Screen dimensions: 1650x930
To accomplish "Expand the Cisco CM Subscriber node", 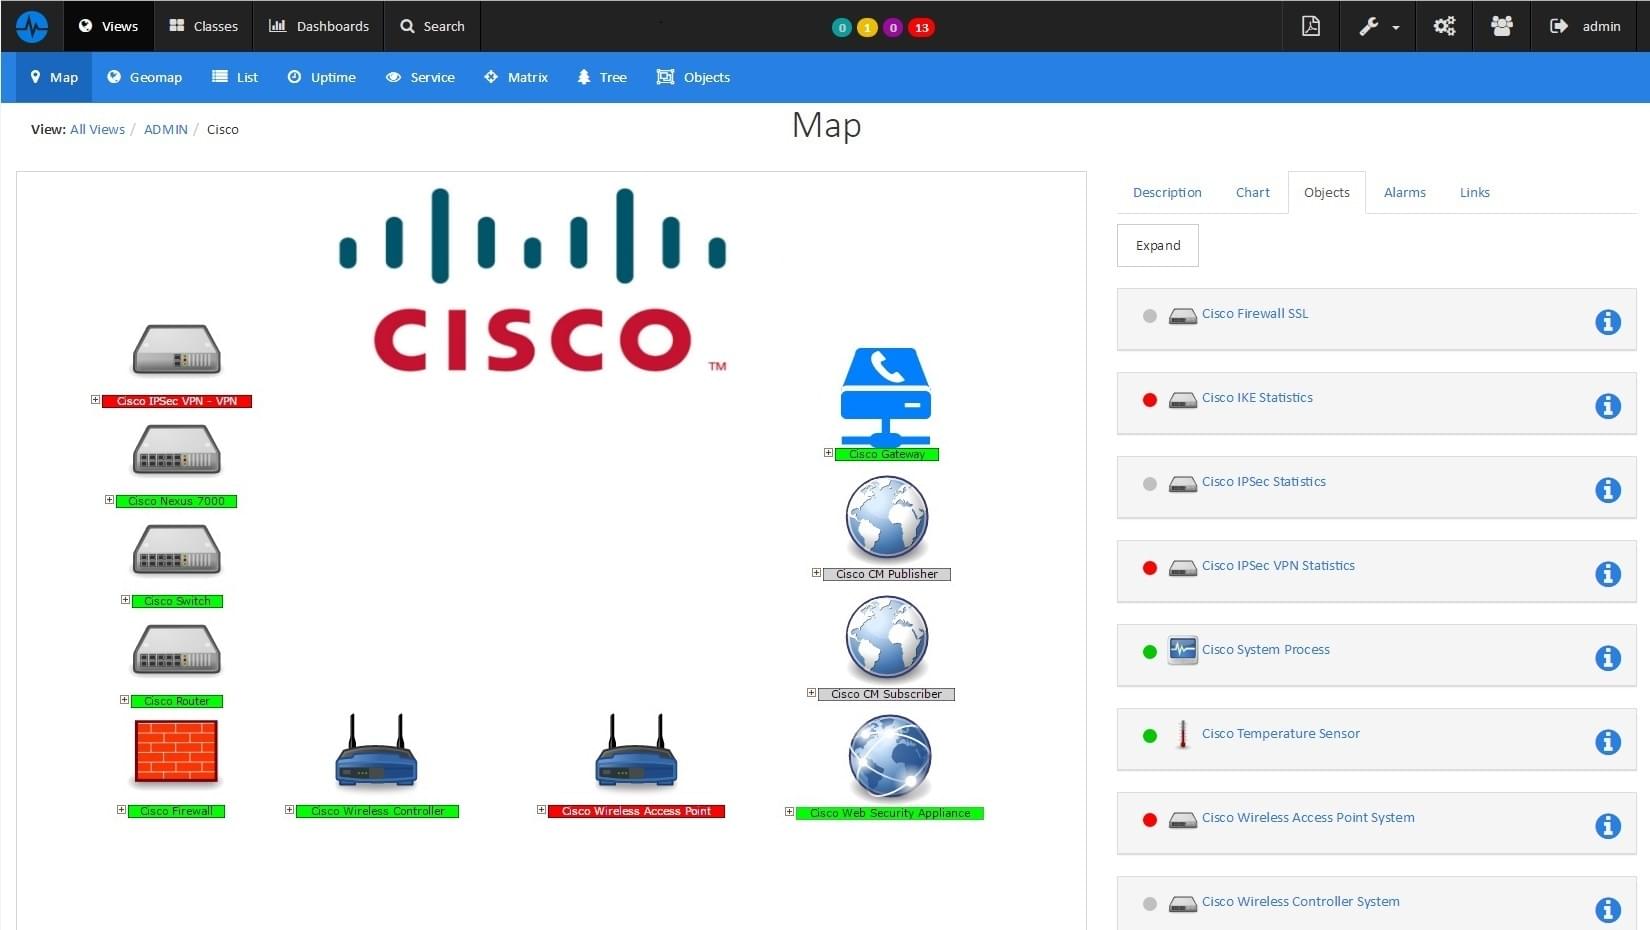I will [x=811, y=693].
